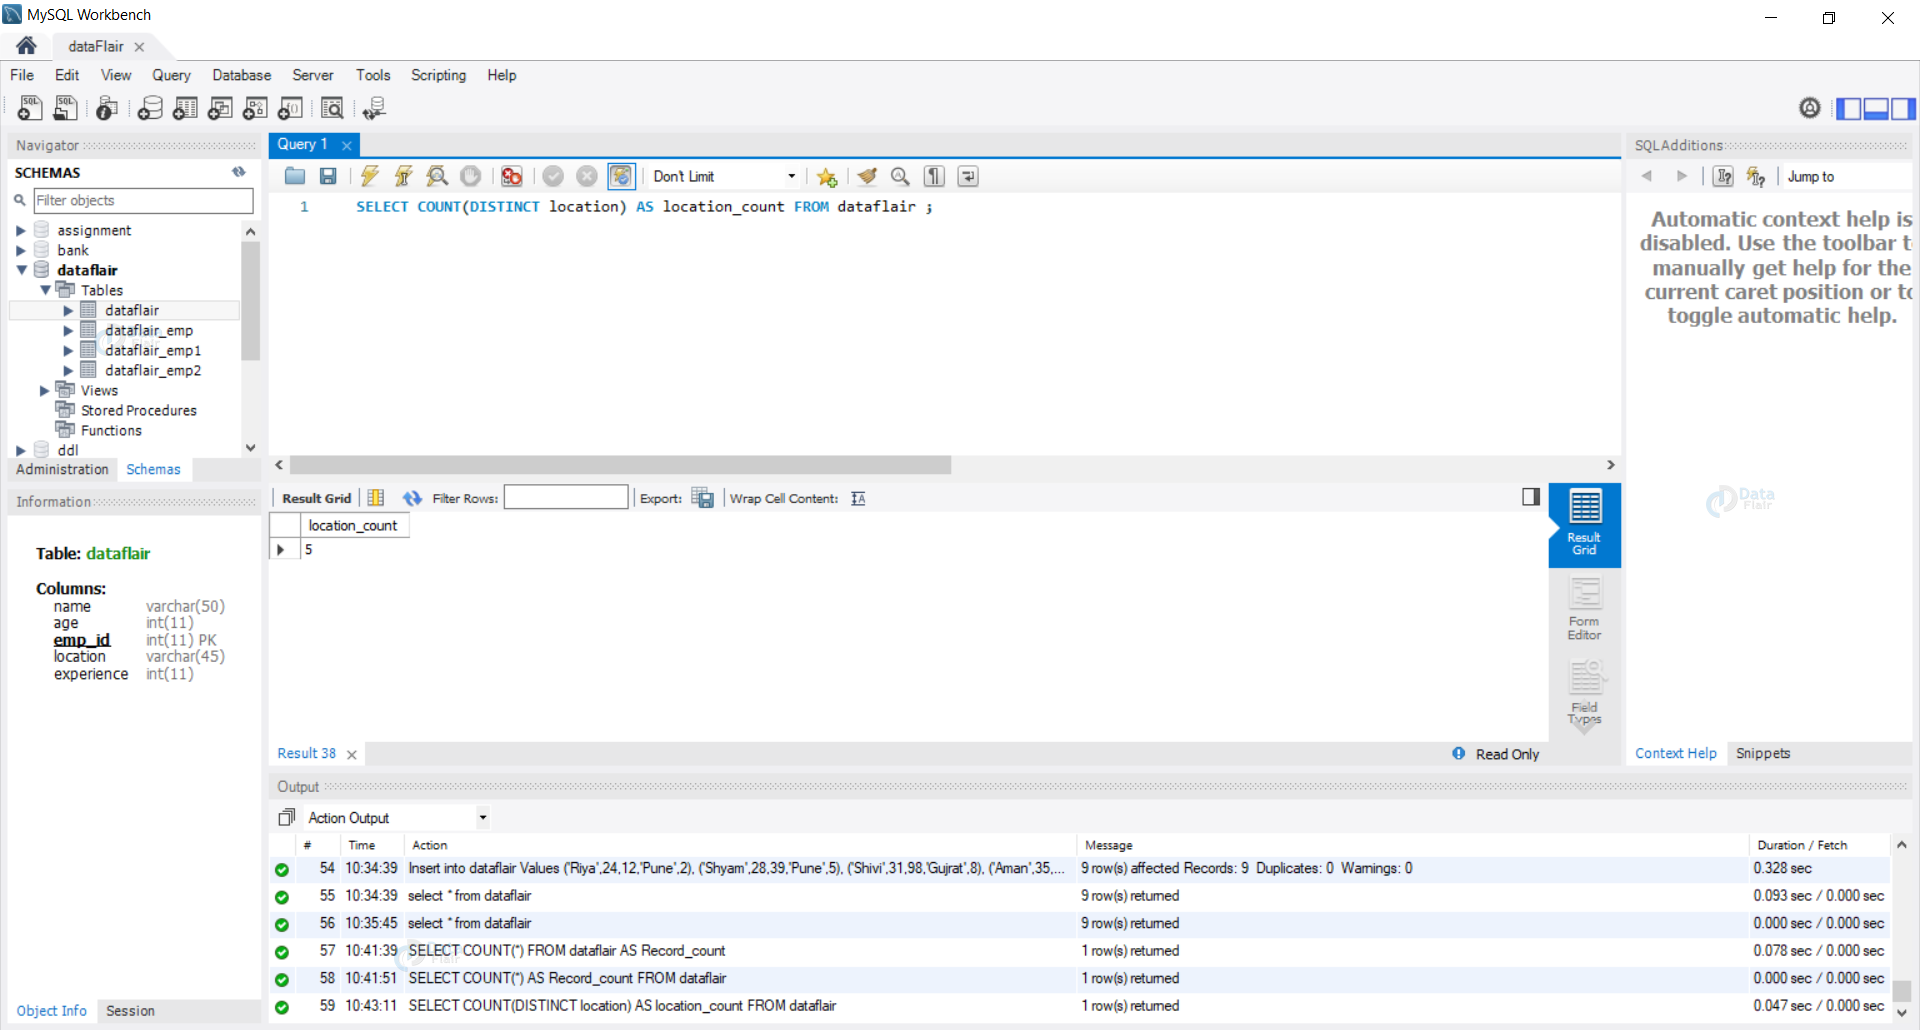The image size is (1920, 1030).
Task: Reconnect to DBMS icon
Action: 374,108
